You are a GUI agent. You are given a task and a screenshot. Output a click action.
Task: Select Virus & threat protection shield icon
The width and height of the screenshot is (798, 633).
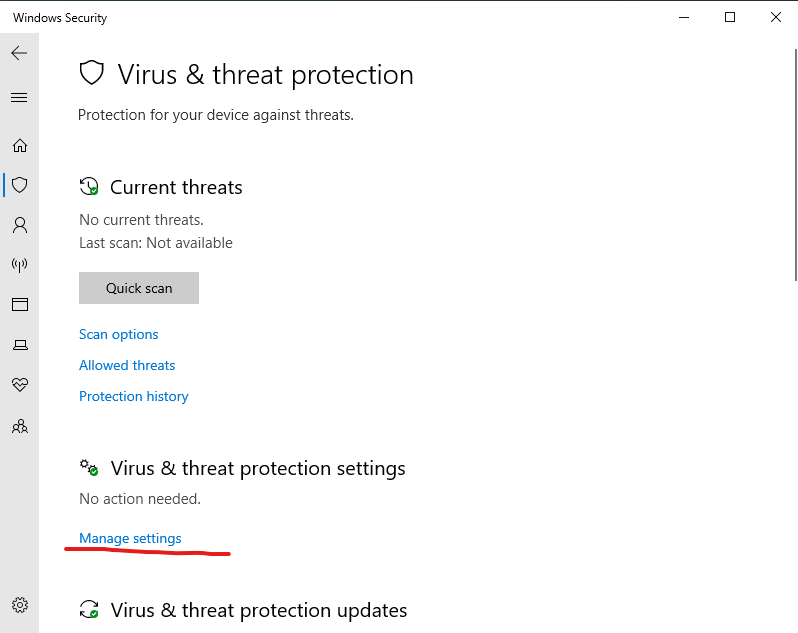click(x=19, y=185)
